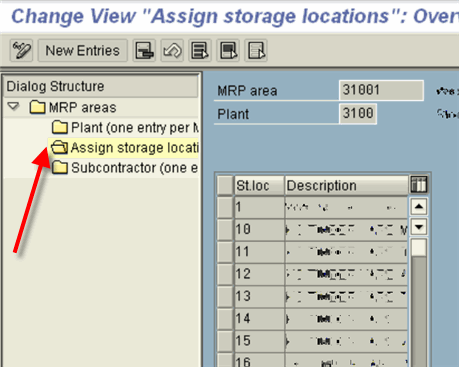Click the display/change toggle pencil icon
Viewport: 459px width, 367px height.
tap(21, 51)
